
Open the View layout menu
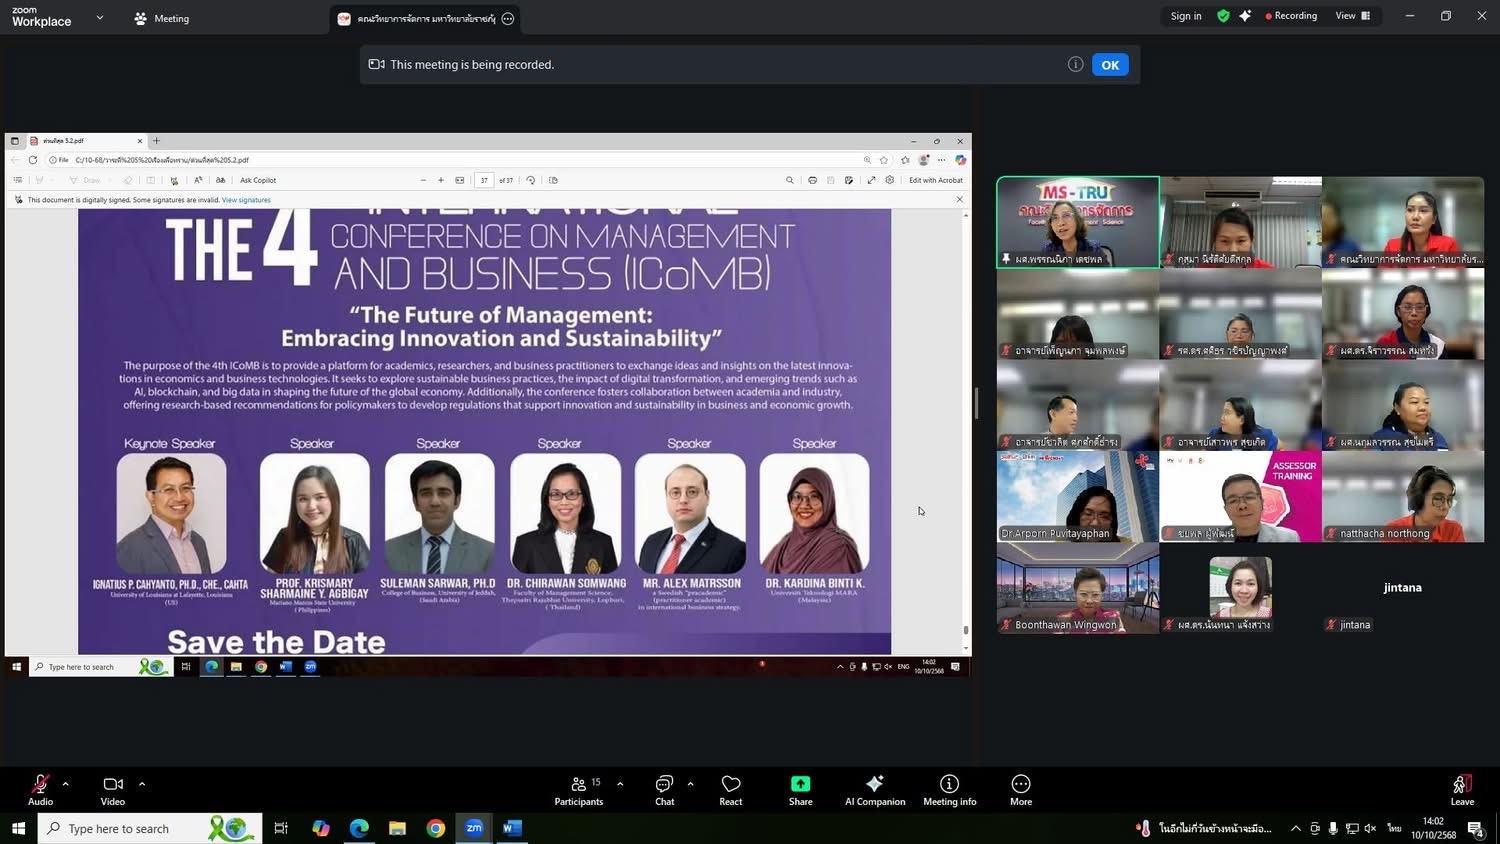[x=1352, y=16]
